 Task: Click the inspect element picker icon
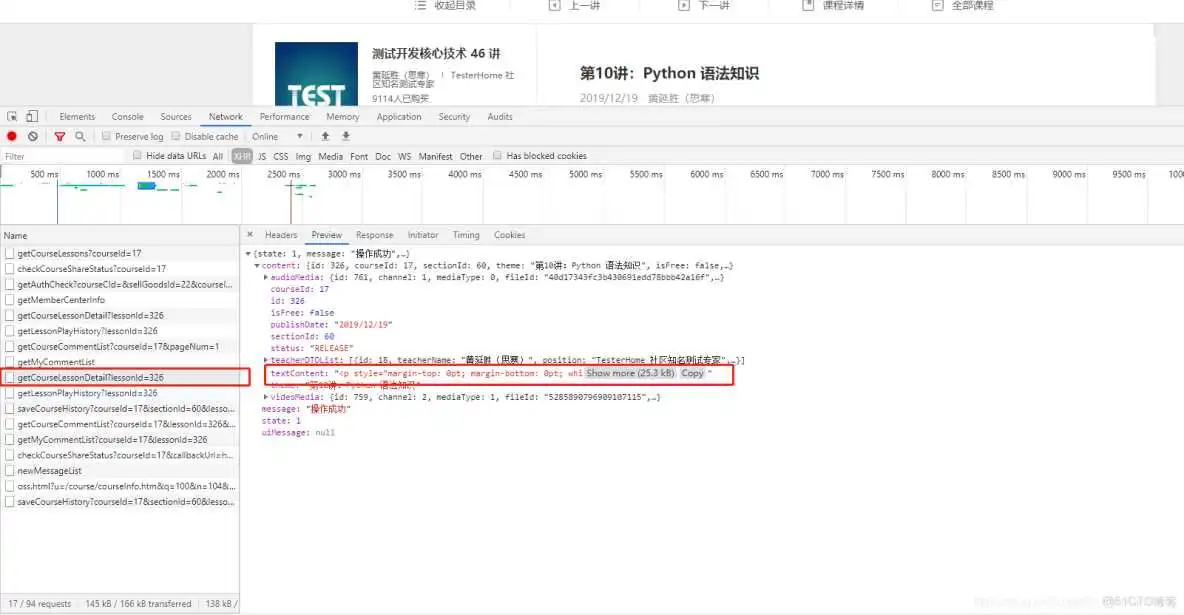tap(12, 116)
